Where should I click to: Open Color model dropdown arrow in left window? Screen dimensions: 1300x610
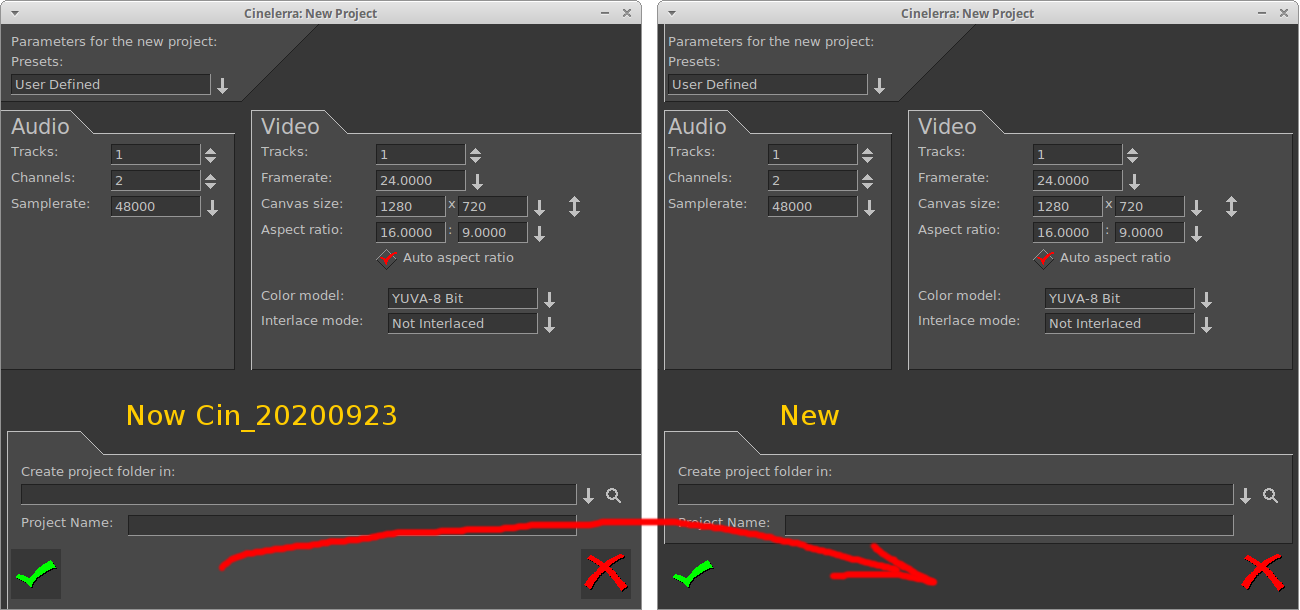(x=549, y=299)
